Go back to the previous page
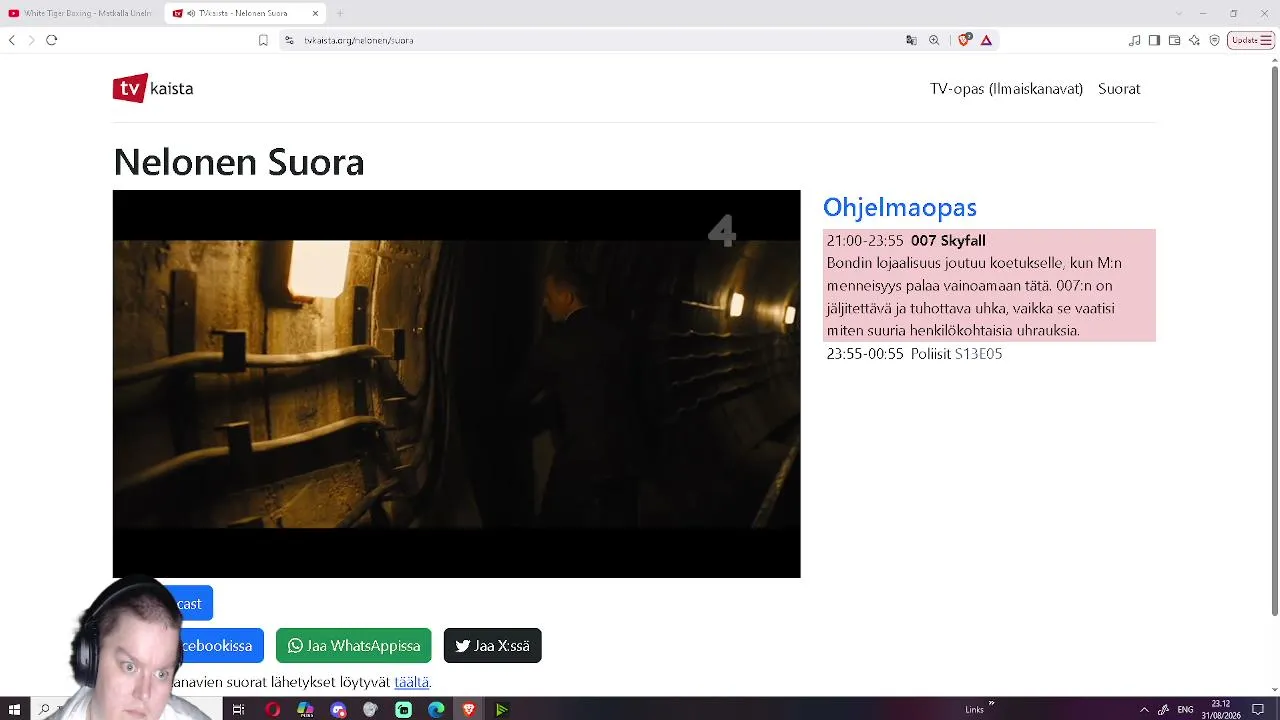The height and width of the screenshot is (720, 1280). pyautogui.click(x=12, y=40)
